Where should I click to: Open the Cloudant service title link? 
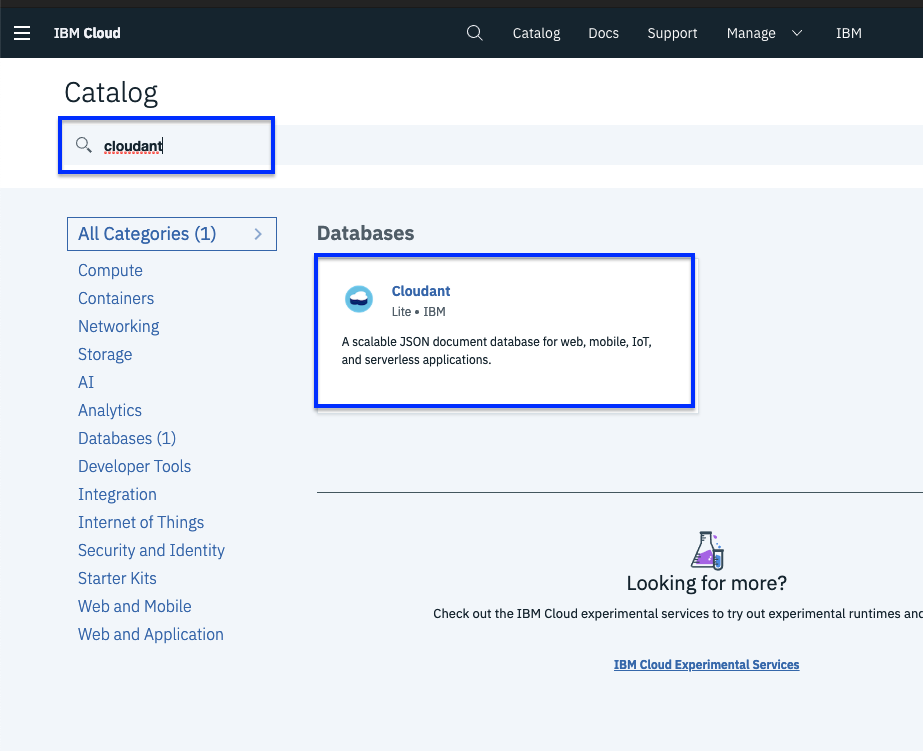420,291
